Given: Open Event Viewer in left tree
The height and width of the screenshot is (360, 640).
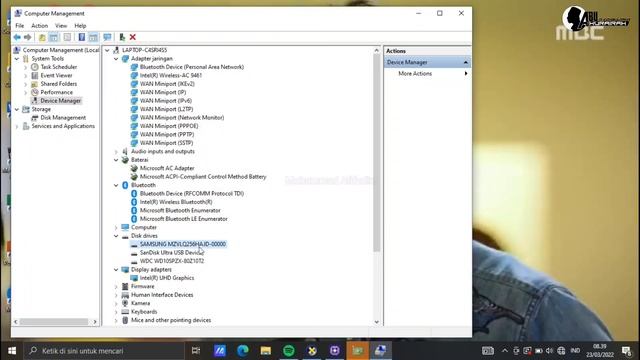Looking at the screenshot, I should click(x=56, y=76).
